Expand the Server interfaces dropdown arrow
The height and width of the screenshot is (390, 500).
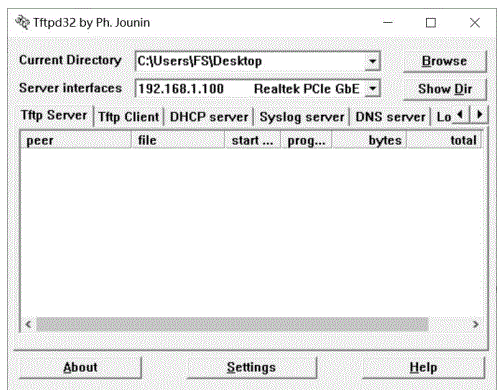372,89
